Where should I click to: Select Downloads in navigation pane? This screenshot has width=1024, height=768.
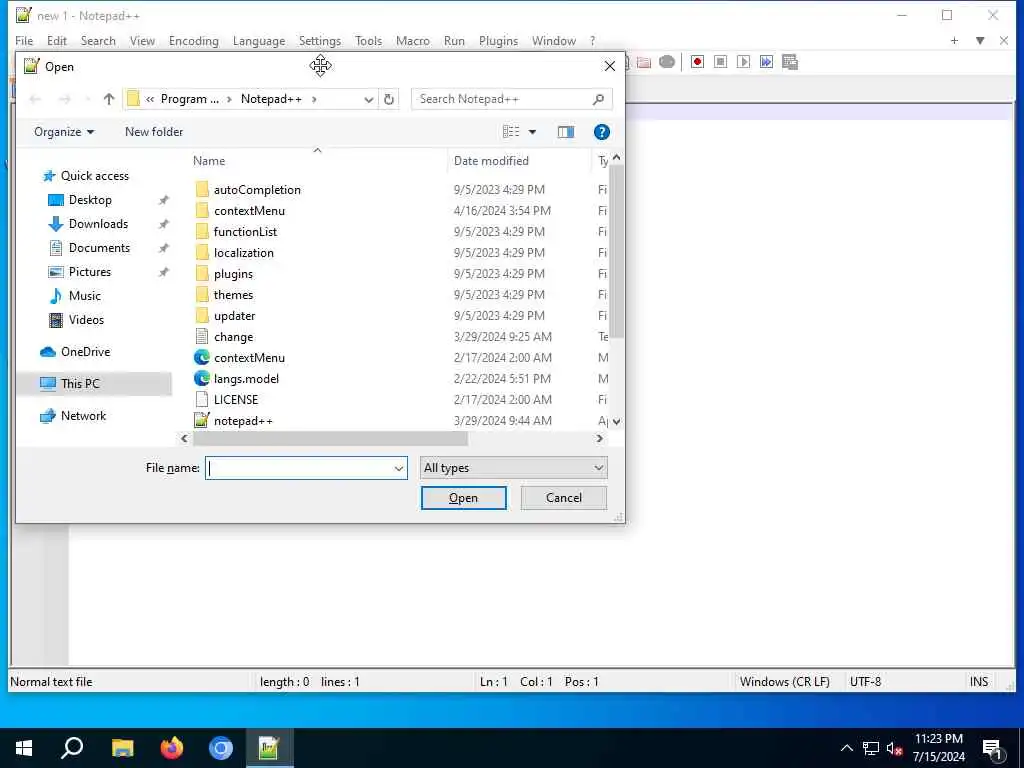[98, 224]
